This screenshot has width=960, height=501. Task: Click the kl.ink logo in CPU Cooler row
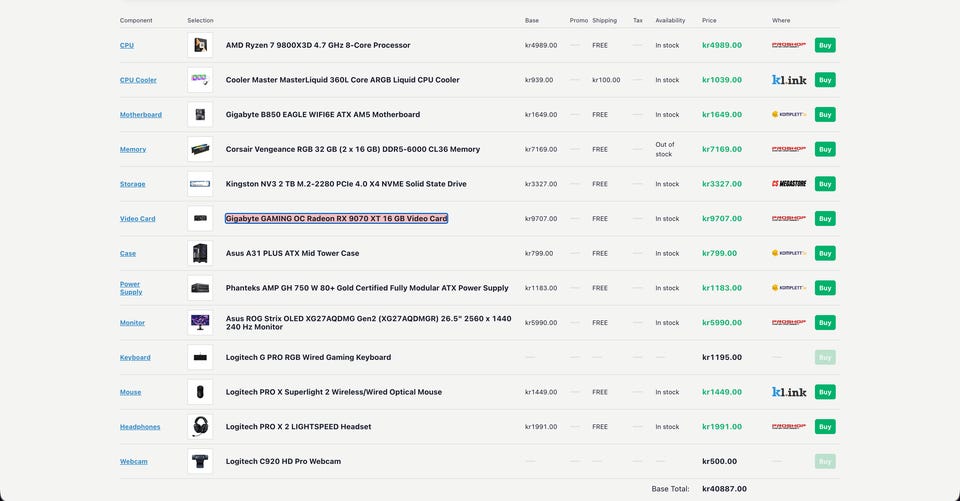(789, 80)
